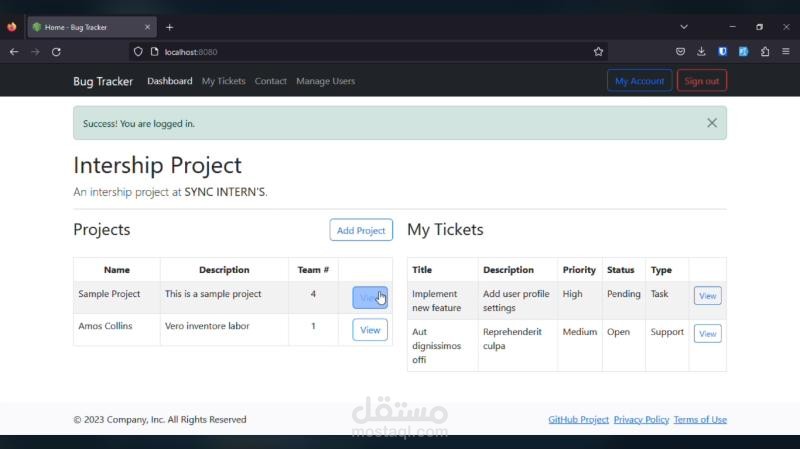Open the Contact nav item
This screenshot has width=800, height=449.
tap(270, 81)
